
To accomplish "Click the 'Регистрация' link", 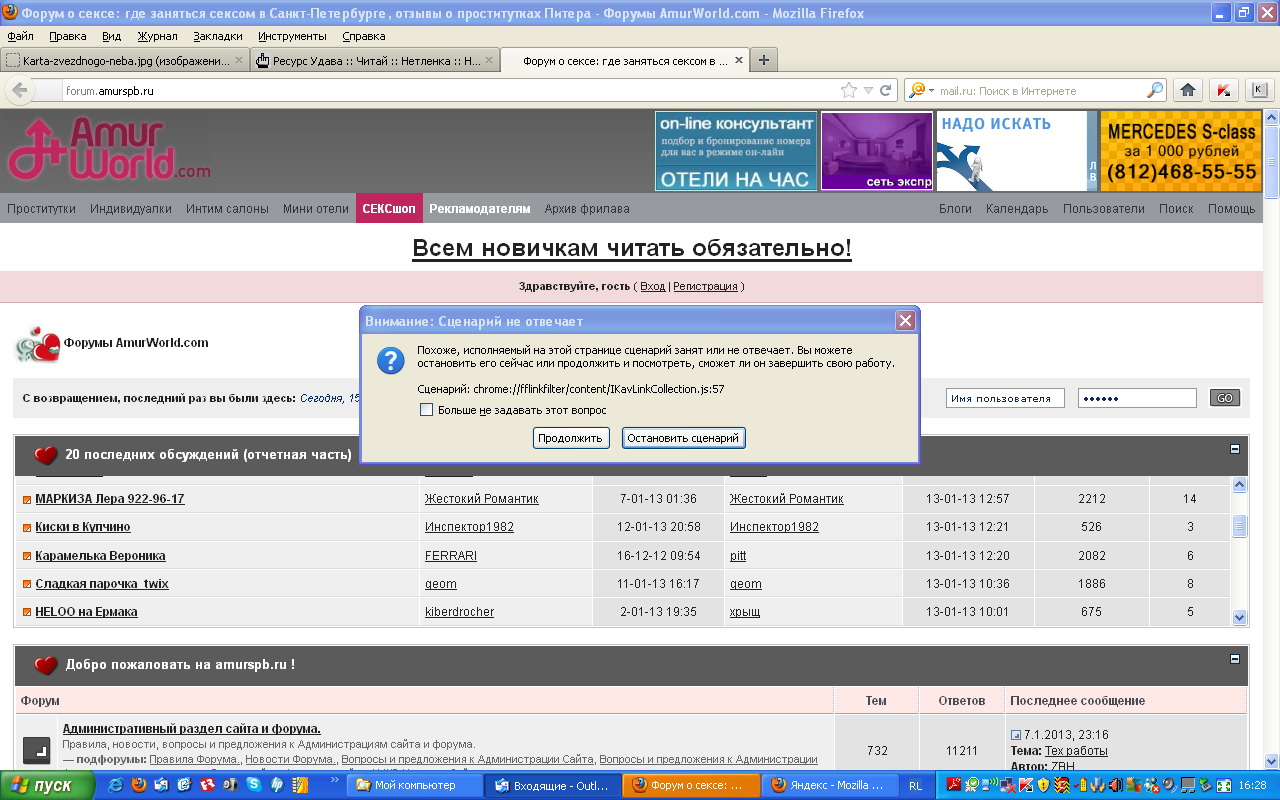I will click(705, 286).
